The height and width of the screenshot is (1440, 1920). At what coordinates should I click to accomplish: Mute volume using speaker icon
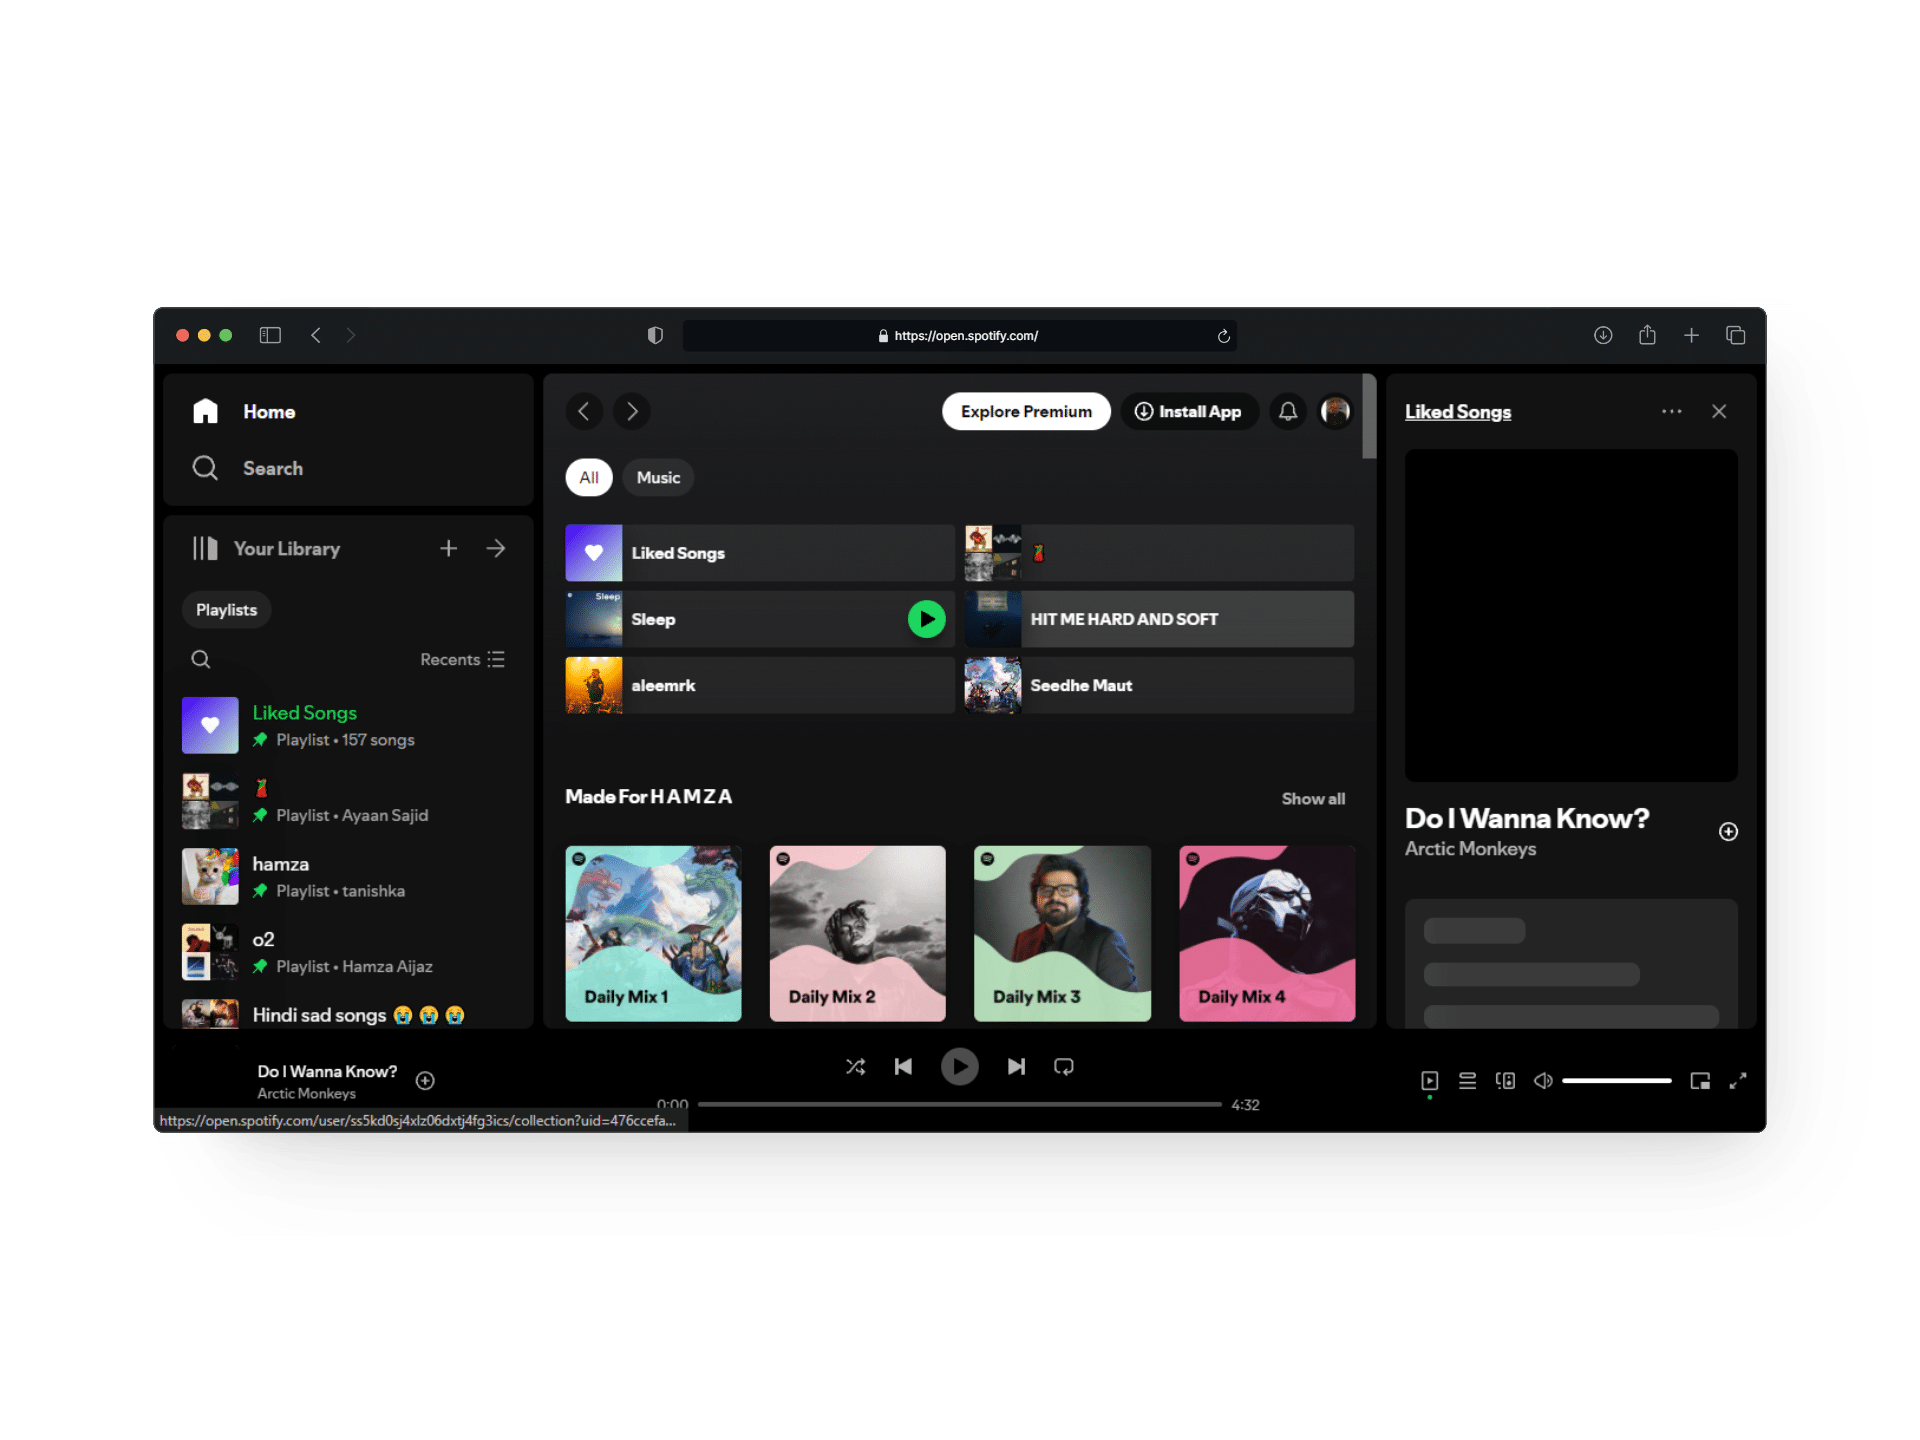tap(1543, 1080)
